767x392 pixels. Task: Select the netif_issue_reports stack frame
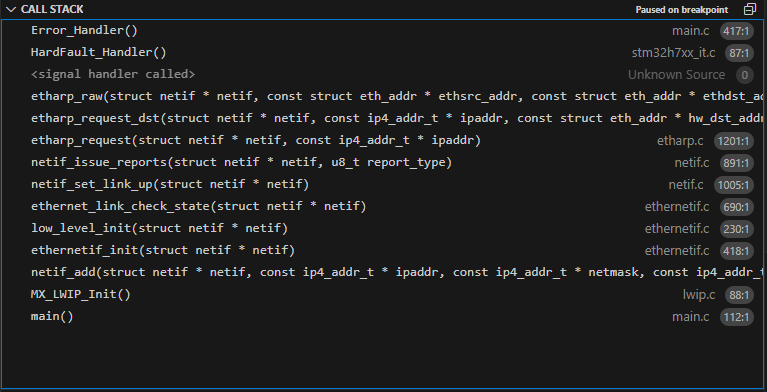[x=384, y=162]
